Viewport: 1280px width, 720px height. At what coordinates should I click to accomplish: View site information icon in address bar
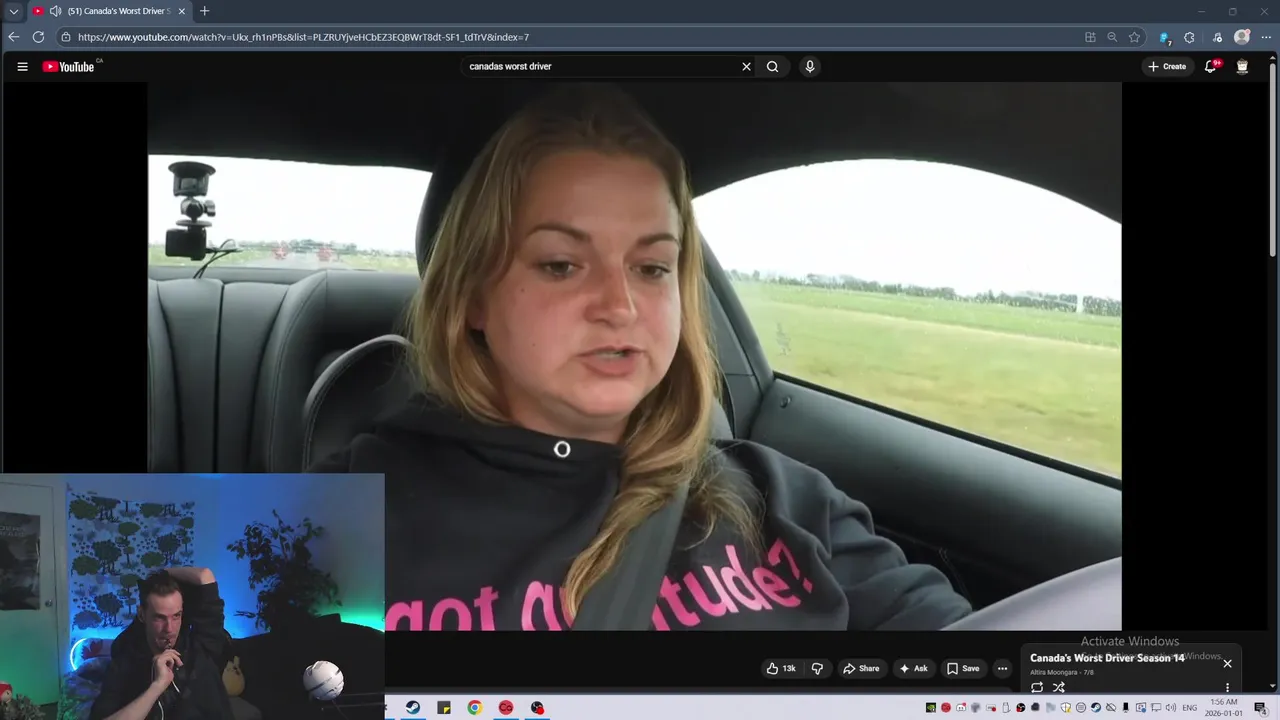66,37
